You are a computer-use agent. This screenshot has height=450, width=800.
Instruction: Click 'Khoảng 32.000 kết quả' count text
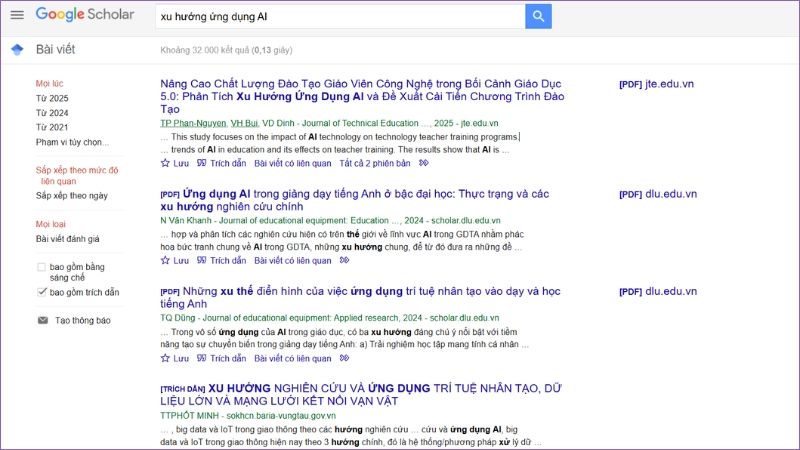(x=205, y=50)
